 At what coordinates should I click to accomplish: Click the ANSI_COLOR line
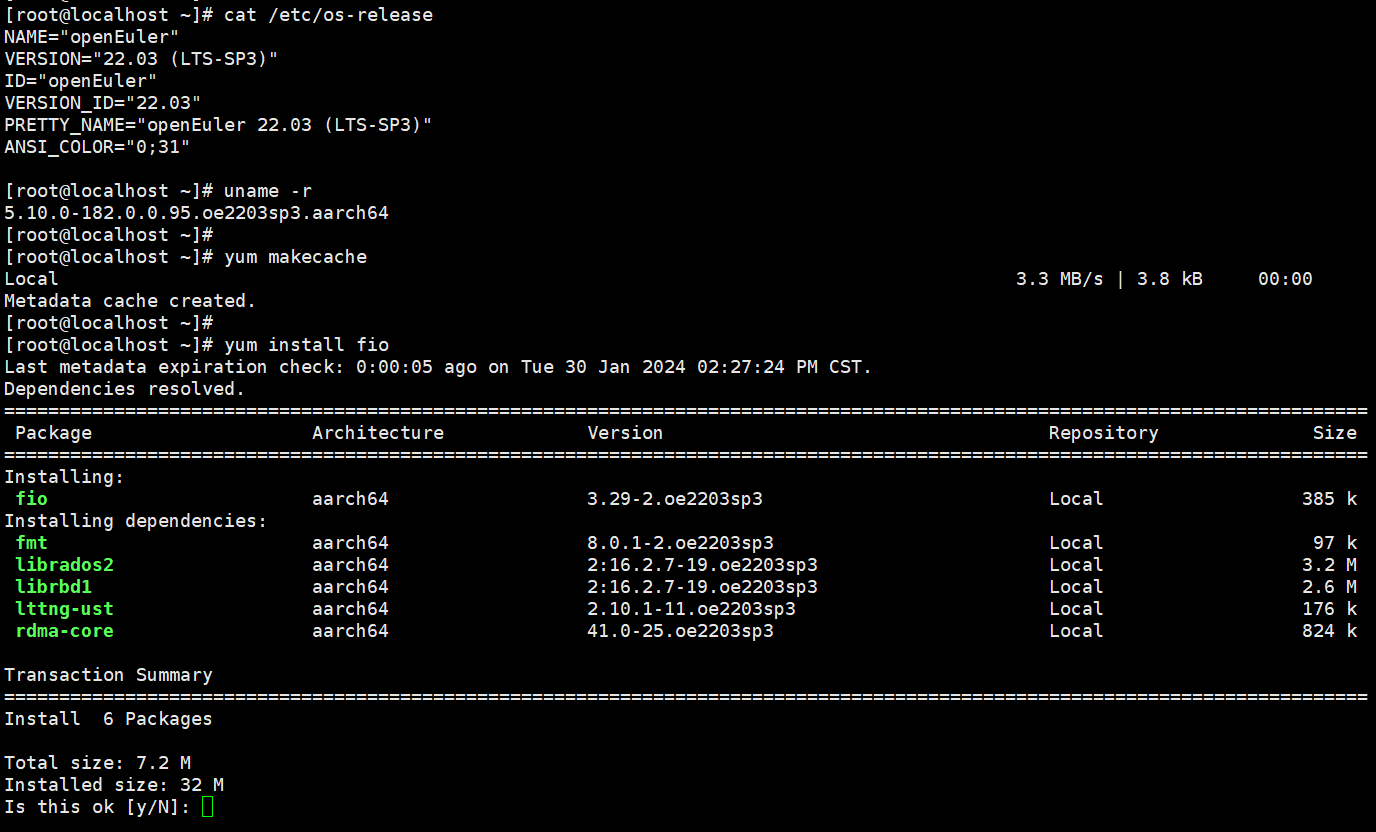pos(97,146)
